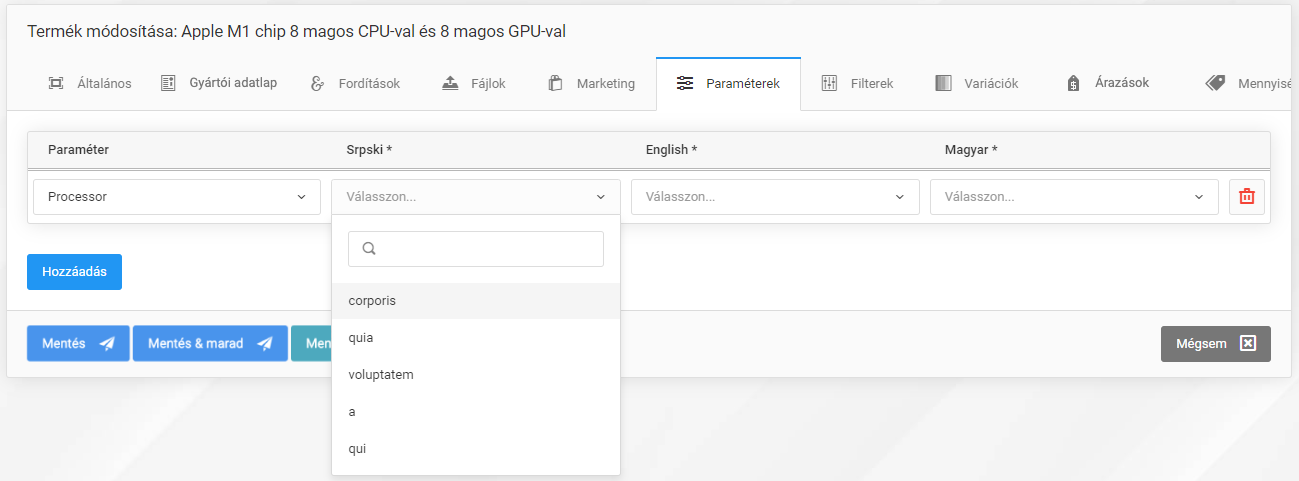Screen dimensions: 1299x481
Task: Delete parameter row with red trash icon
Action: 1247,197
